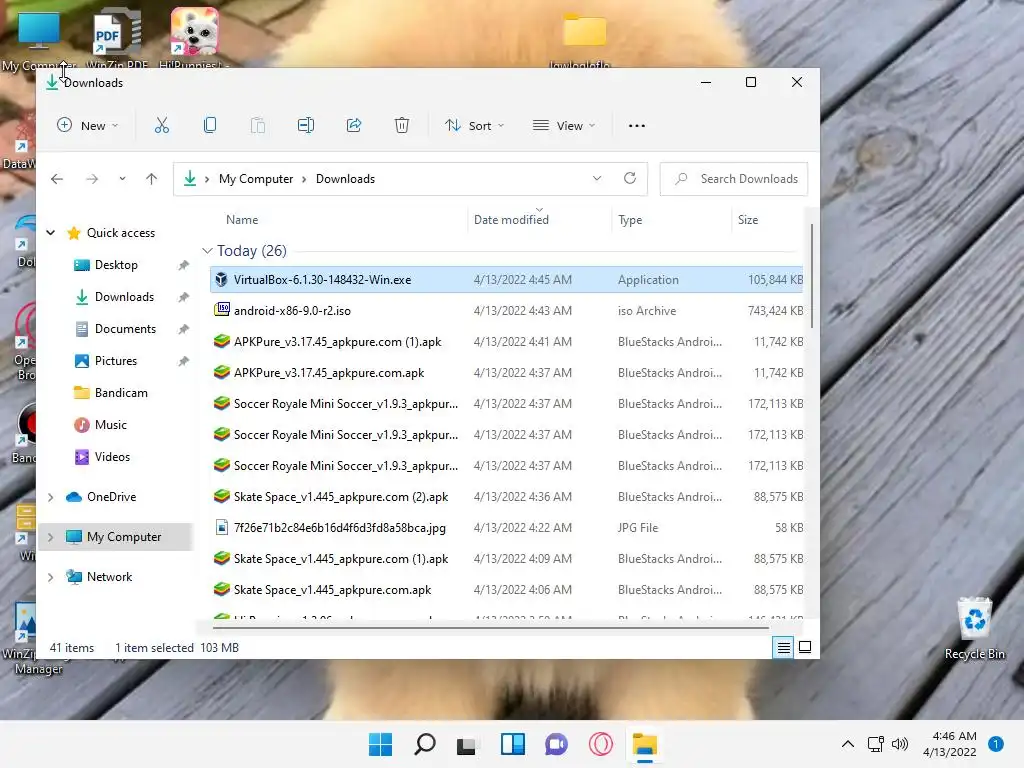Image resolution: width=1024 pixels, height=768 pixels.
Task: Open Search from the taskbar
Action: click(424, 744)
